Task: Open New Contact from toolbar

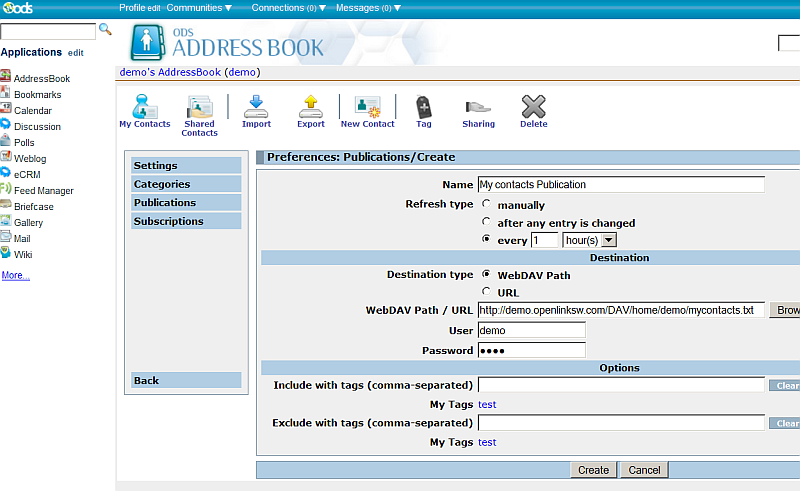Action: [367, 107]
